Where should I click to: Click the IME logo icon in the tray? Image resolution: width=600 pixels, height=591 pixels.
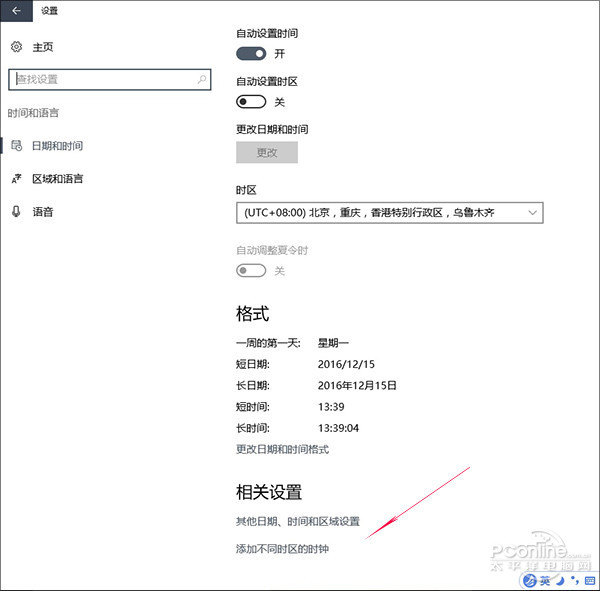[530, 581]
